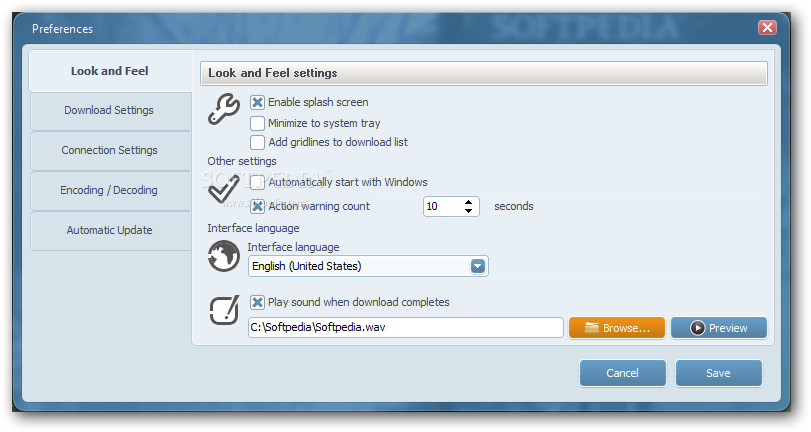Click the sound file path field
Image resolution: width=811 pixels, height=432 pixels.
click(406, 327)
